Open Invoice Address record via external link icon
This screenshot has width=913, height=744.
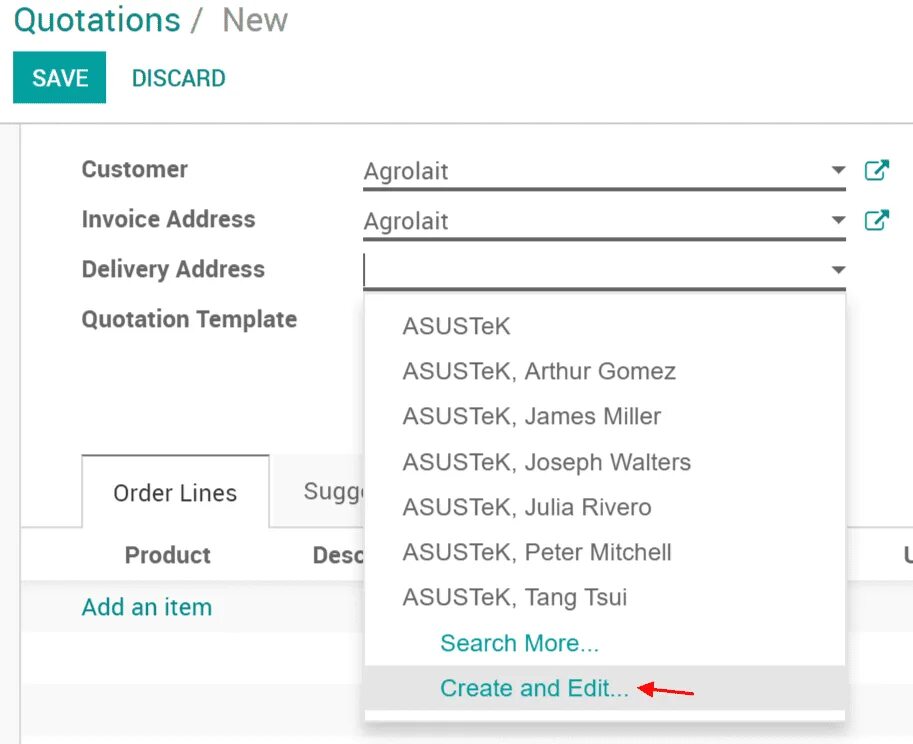point(876,220)
